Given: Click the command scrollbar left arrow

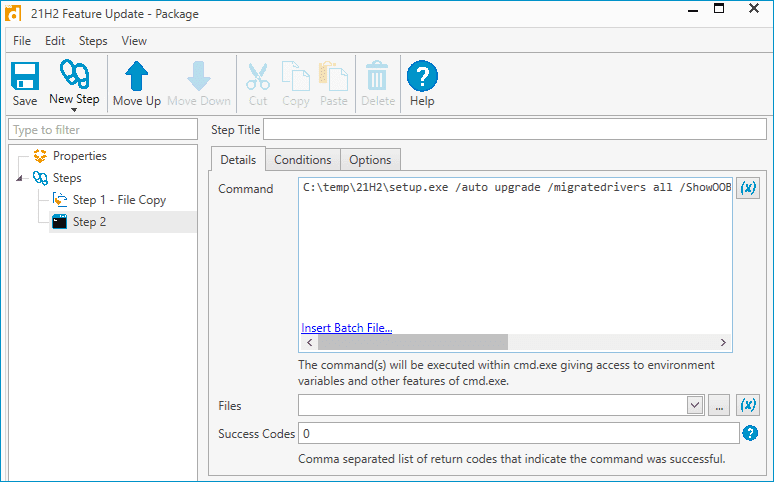Looking at the screenshot, I should (x=310, y=342).
